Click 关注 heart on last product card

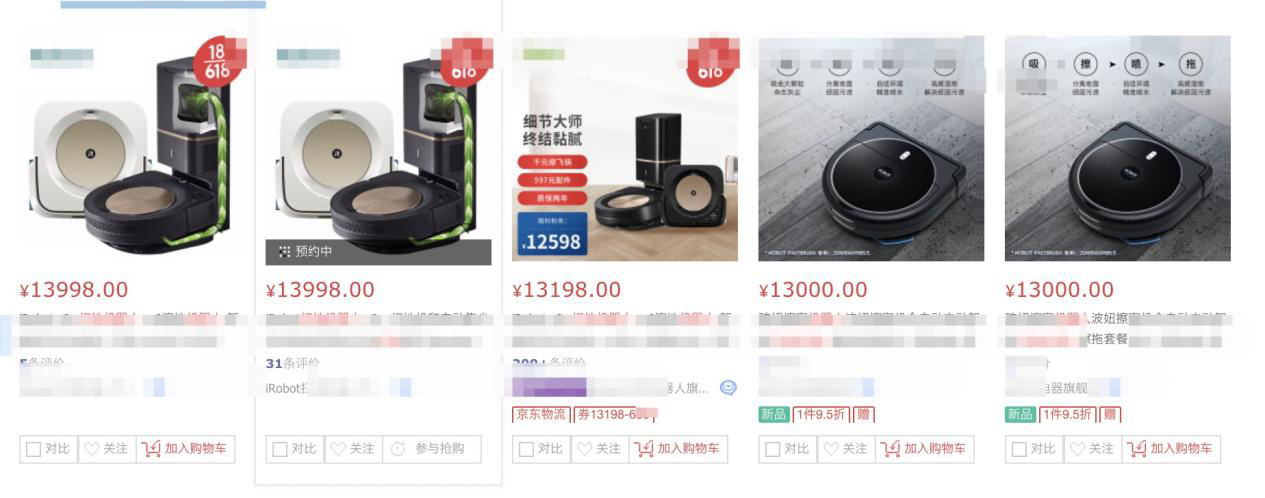coord(1078,449)
